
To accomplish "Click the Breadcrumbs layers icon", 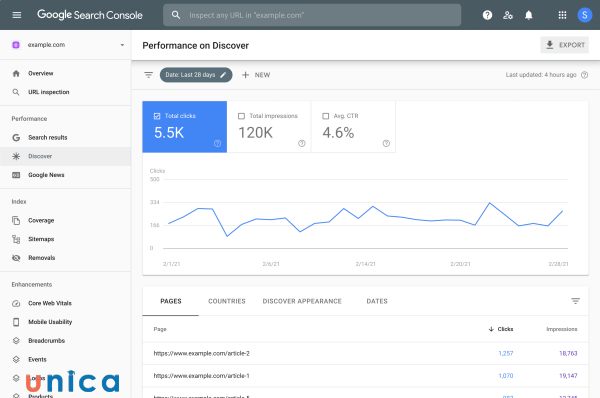I will coord(16,341).
